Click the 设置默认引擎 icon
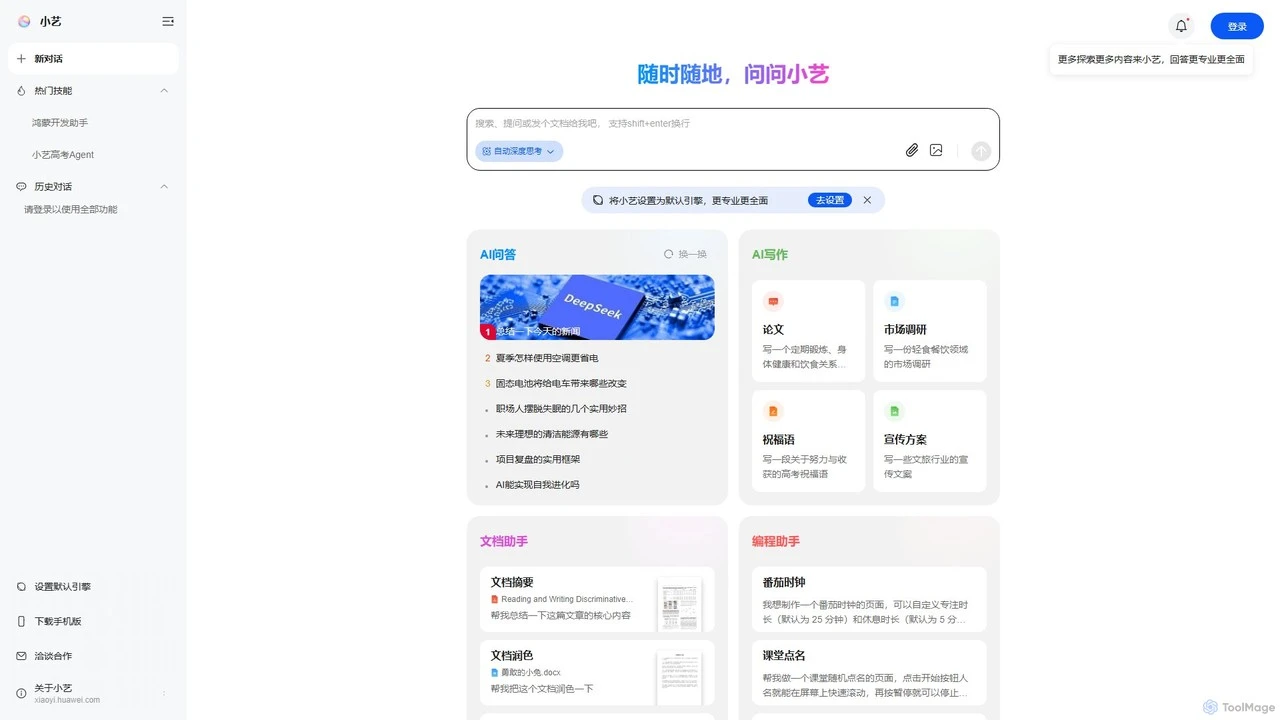The image size is (1280, 720). click(22, 587)
